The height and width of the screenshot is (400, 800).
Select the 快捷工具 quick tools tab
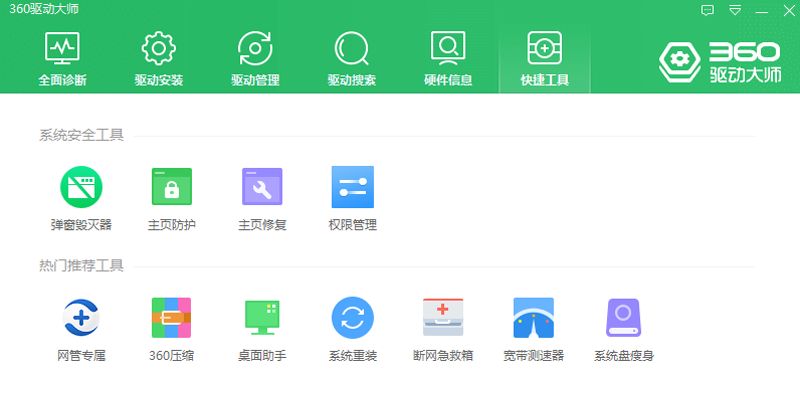[544, 59]
